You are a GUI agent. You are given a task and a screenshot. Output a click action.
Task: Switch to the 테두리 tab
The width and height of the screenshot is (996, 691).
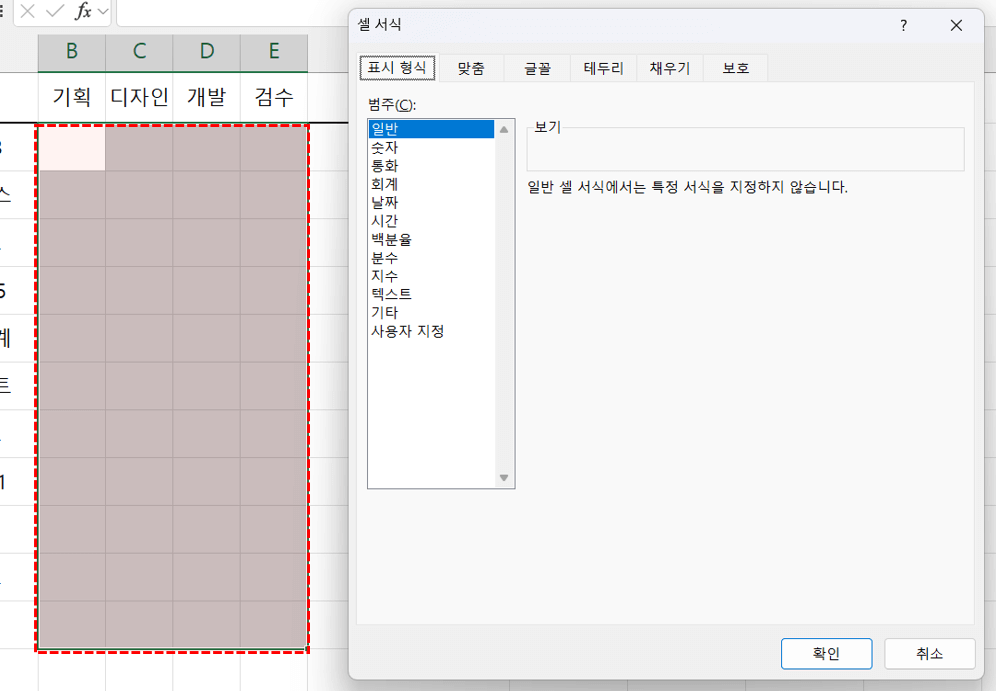pos(602,67)
